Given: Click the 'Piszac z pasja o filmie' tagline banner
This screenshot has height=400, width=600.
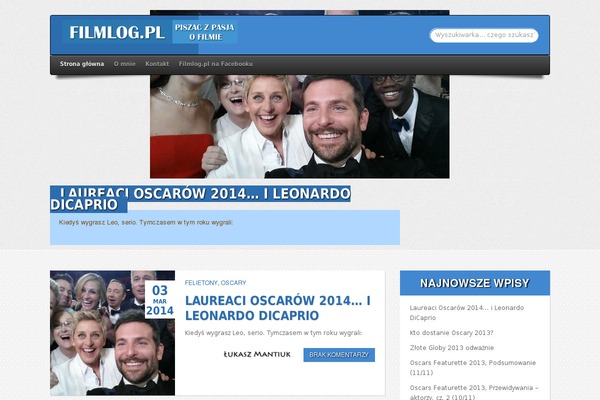Looking at the screenshot, I should coord(204,32).
